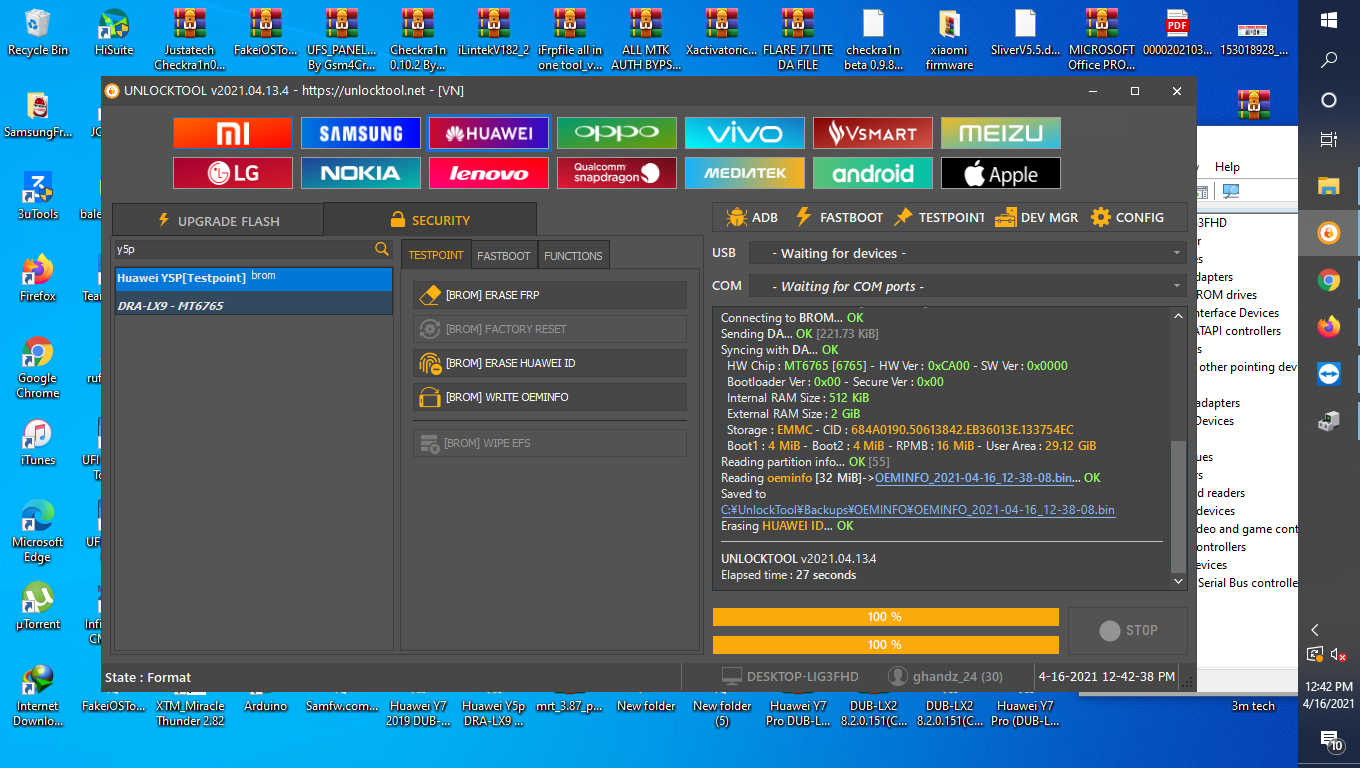Open the FASTBOOT sub-tab
This screenshot has width=1360, height=768.
[x=504, y=255]
